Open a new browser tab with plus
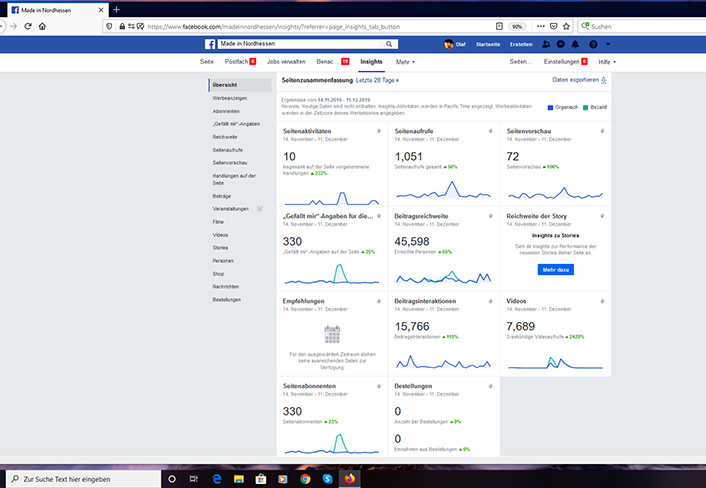Image resolution: width=706 pixels, height=488 pixels. tap(116, 9)
